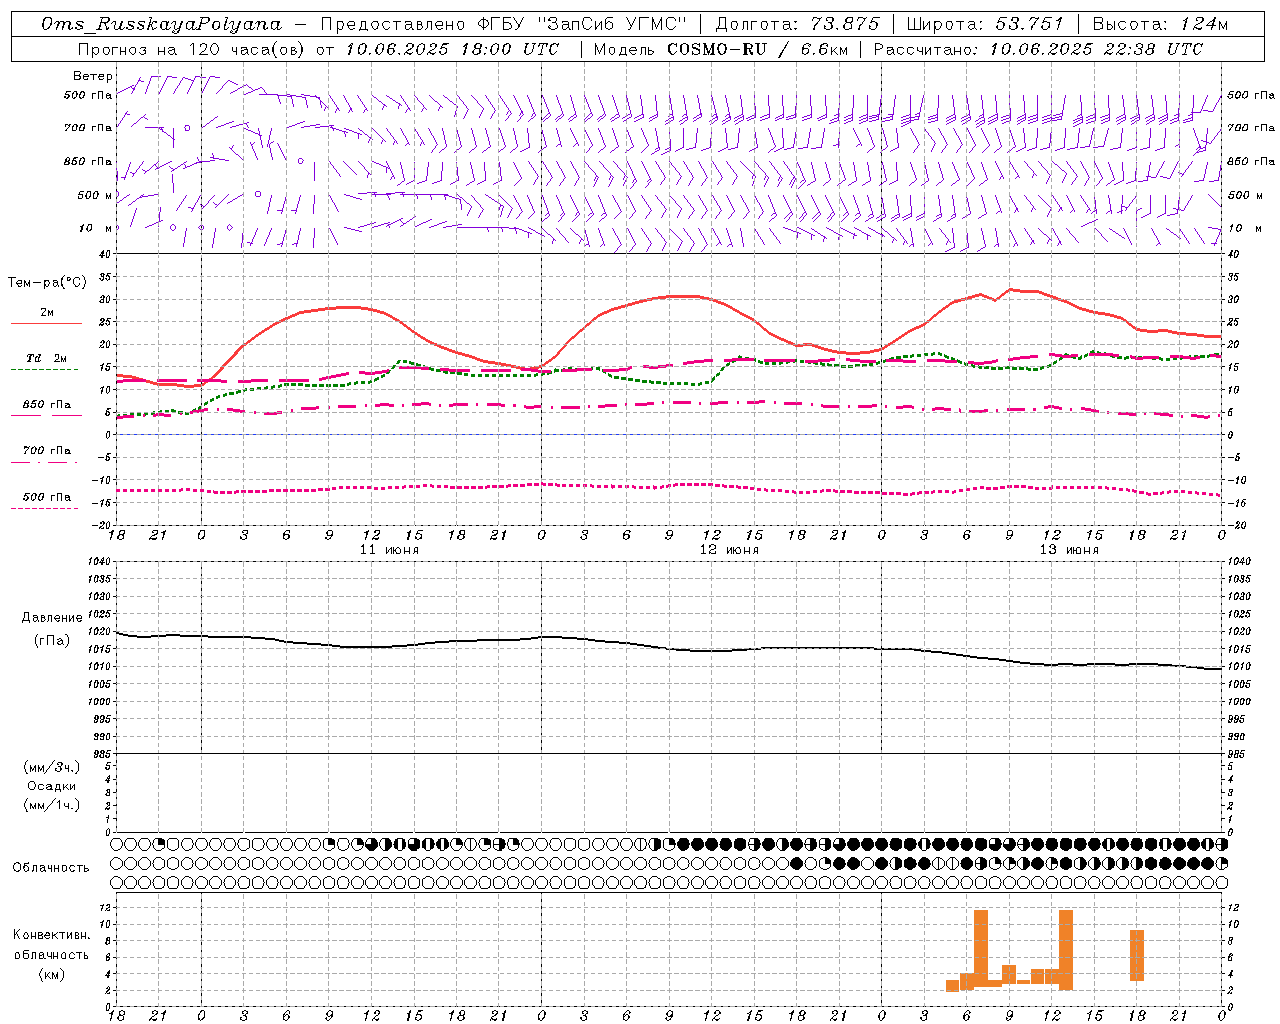Click the legend line sample under 2м
This screenshot has width=1280, height=1024.
pyautogui.click(x=46, y=324)
